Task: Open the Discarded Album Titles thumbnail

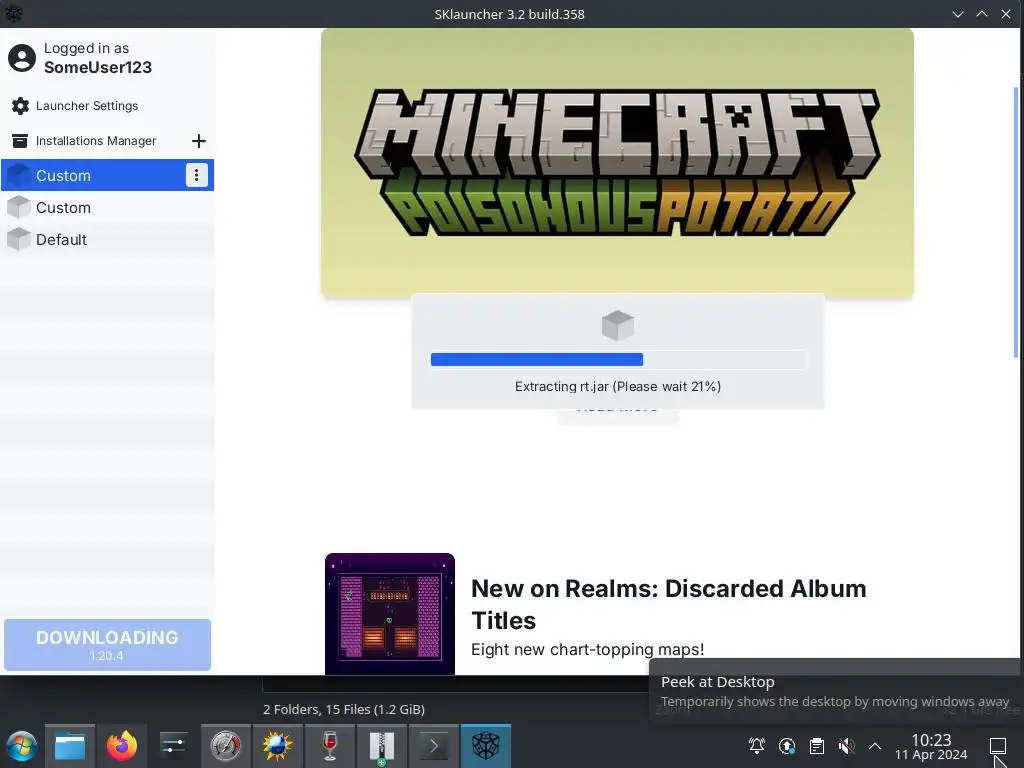Action: pos(390,614)
